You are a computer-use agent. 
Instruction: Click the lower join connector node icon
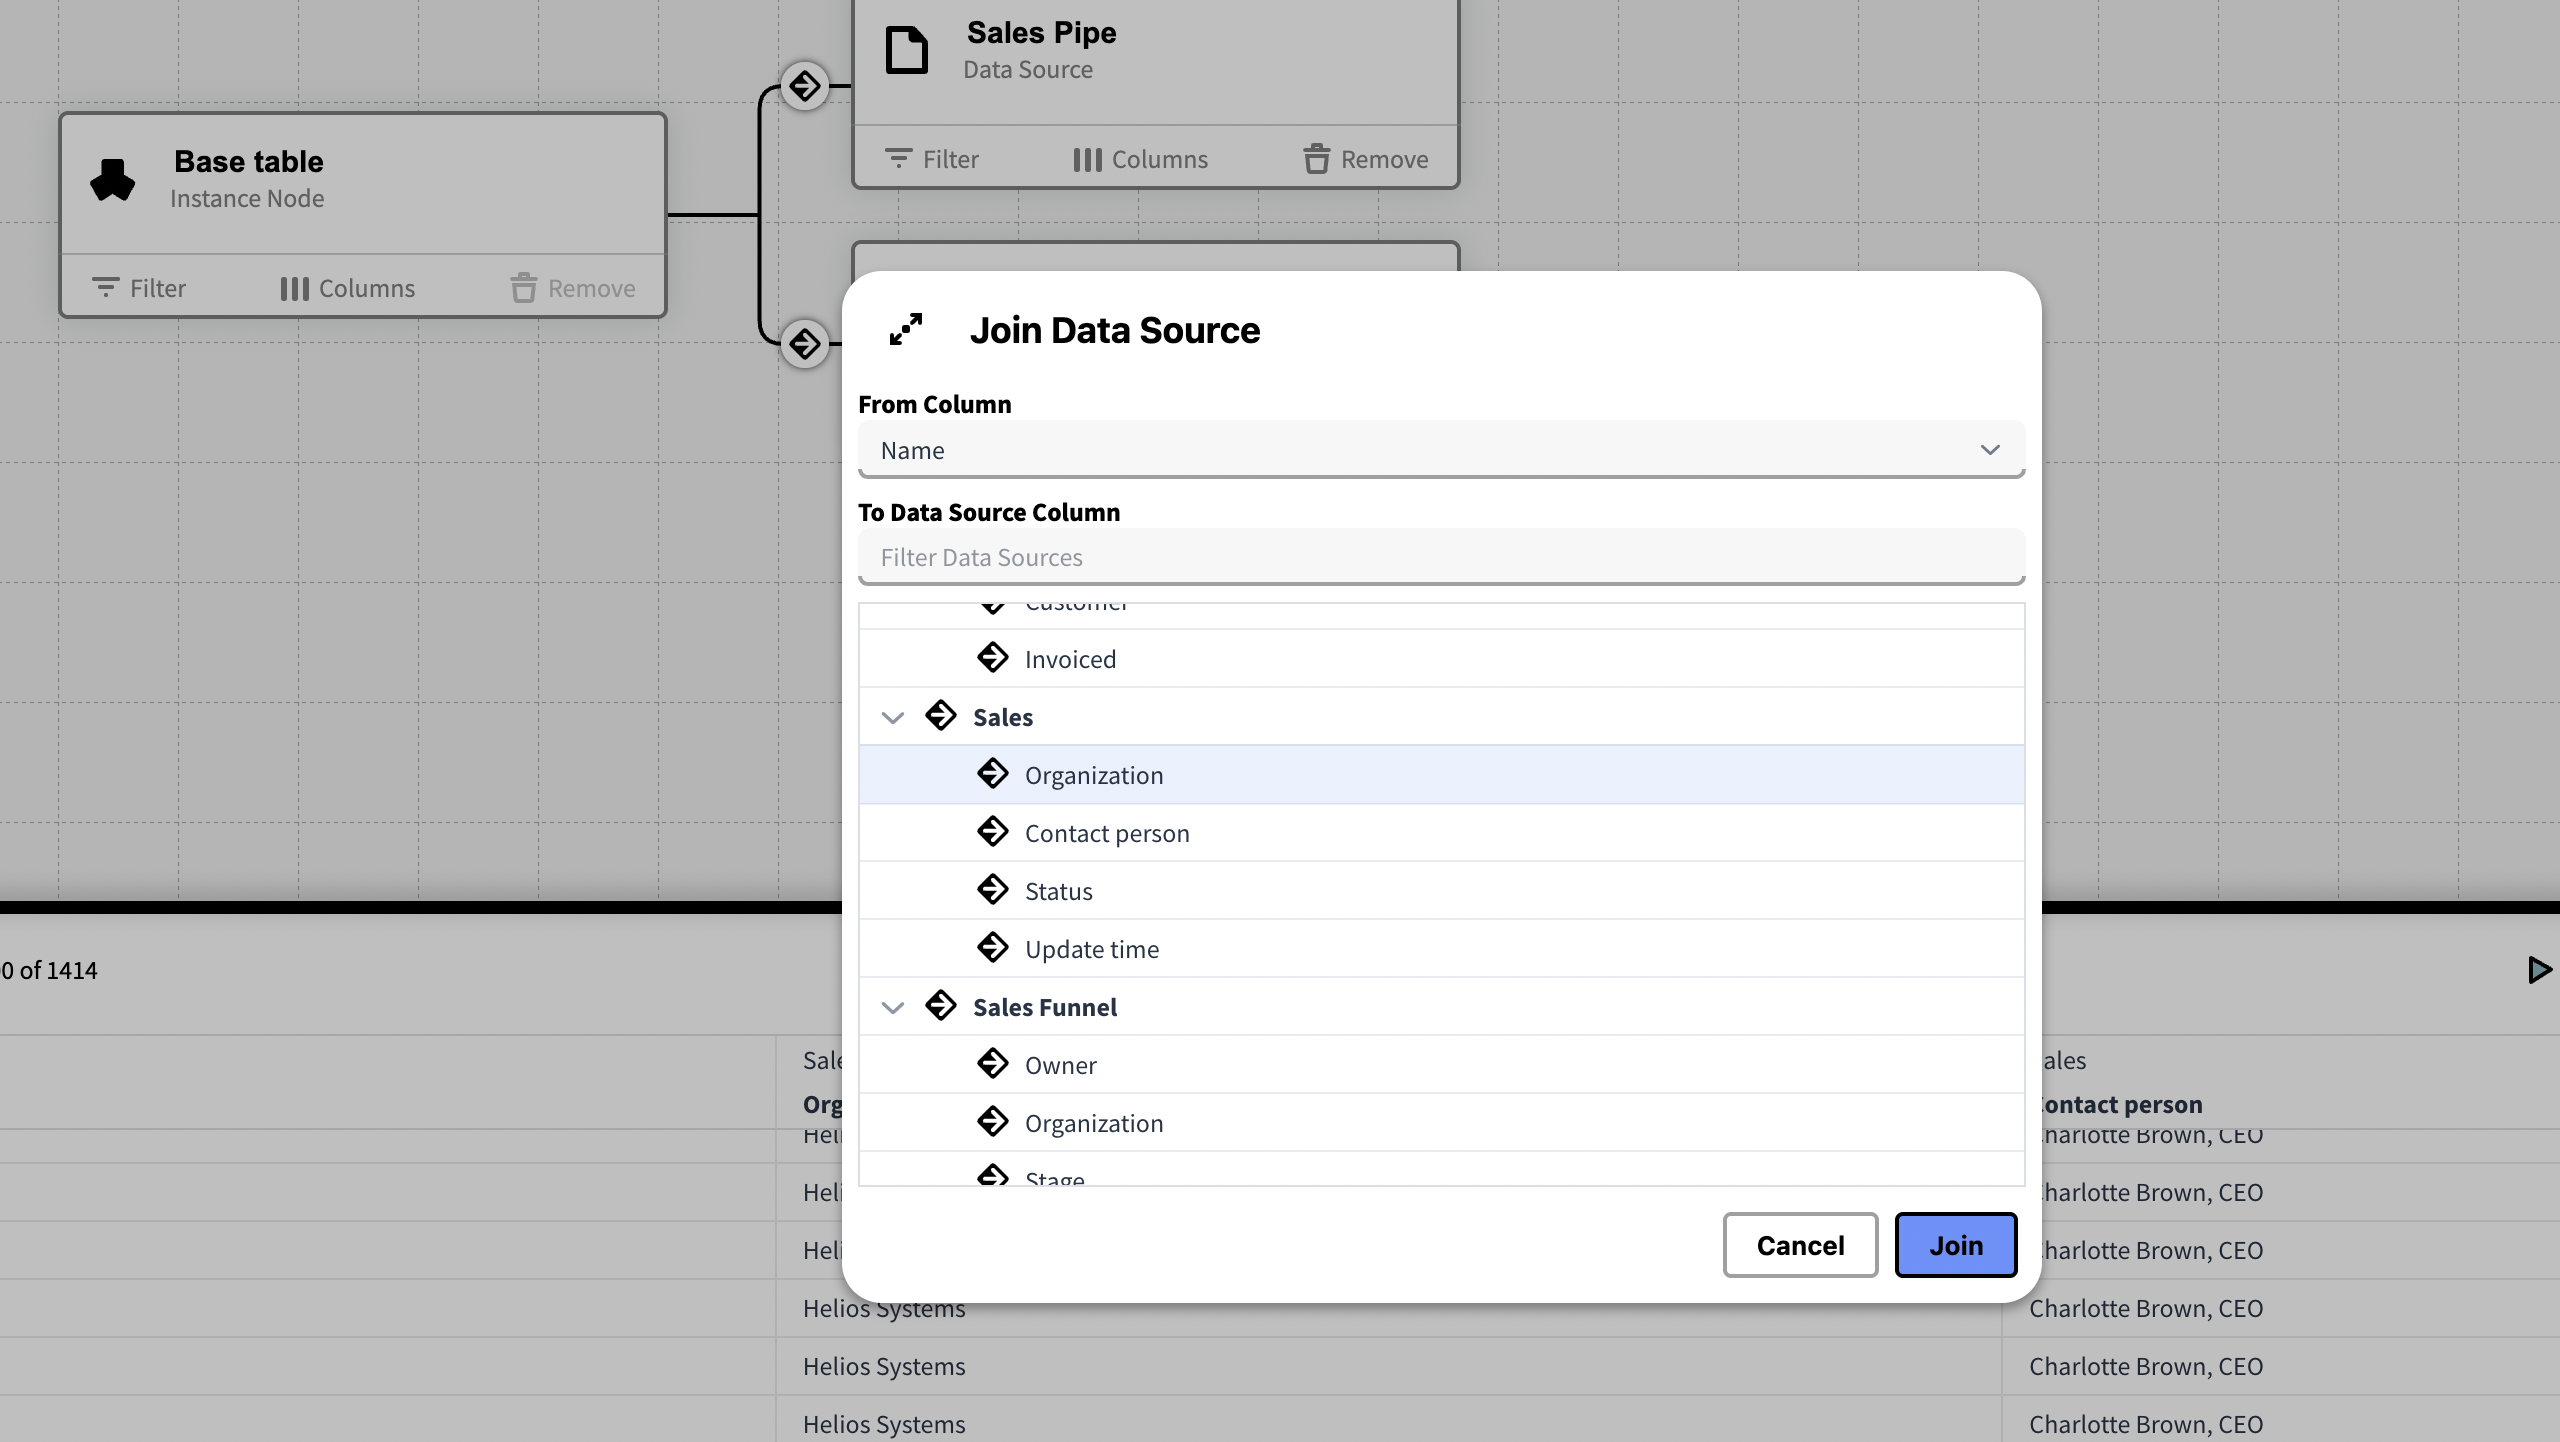tap(805, 344)
